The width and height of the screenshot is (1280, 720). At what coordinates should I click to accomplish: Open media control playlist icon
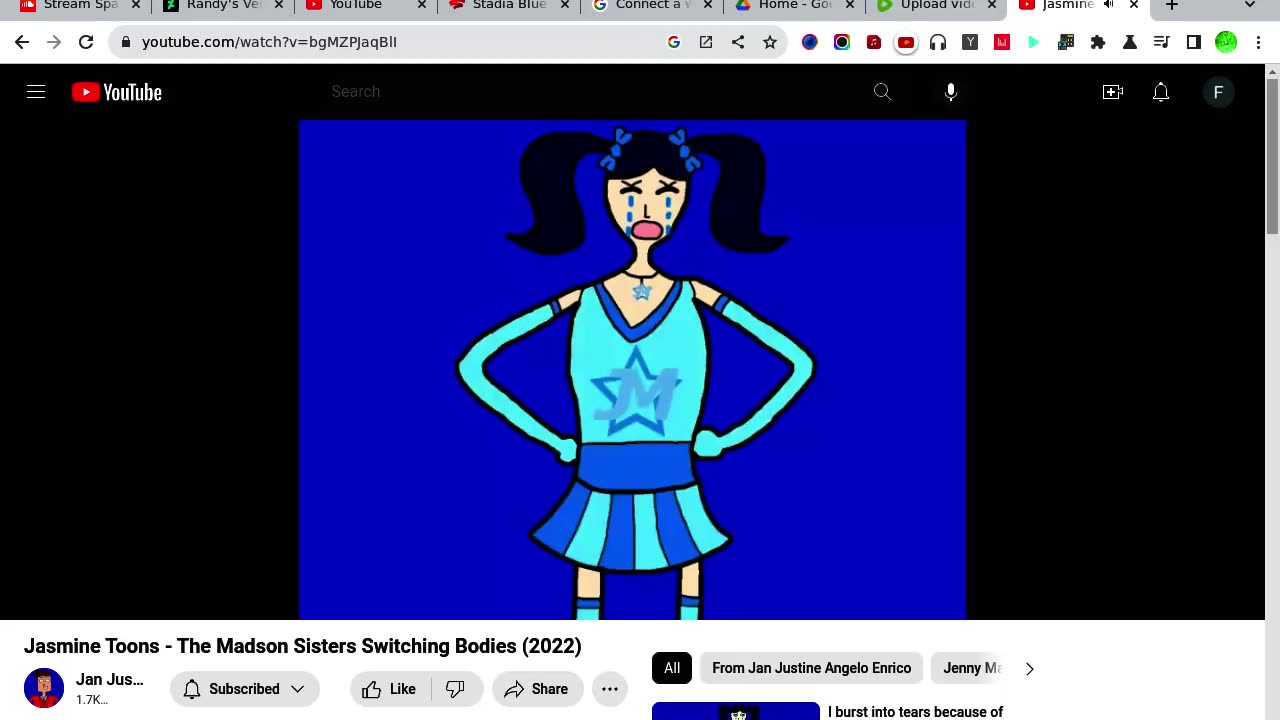pyautogui.click(x=1162, y=42)
